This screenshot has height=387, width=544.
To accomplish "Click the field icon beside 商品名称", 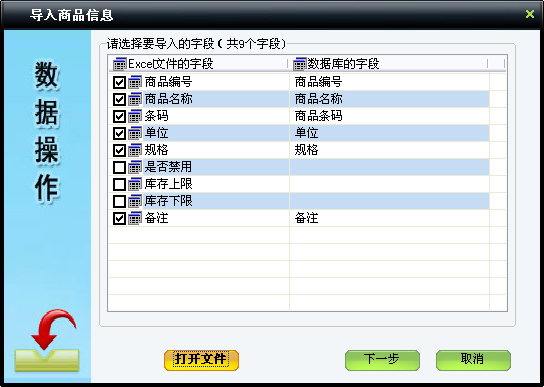I will (135, 99).
